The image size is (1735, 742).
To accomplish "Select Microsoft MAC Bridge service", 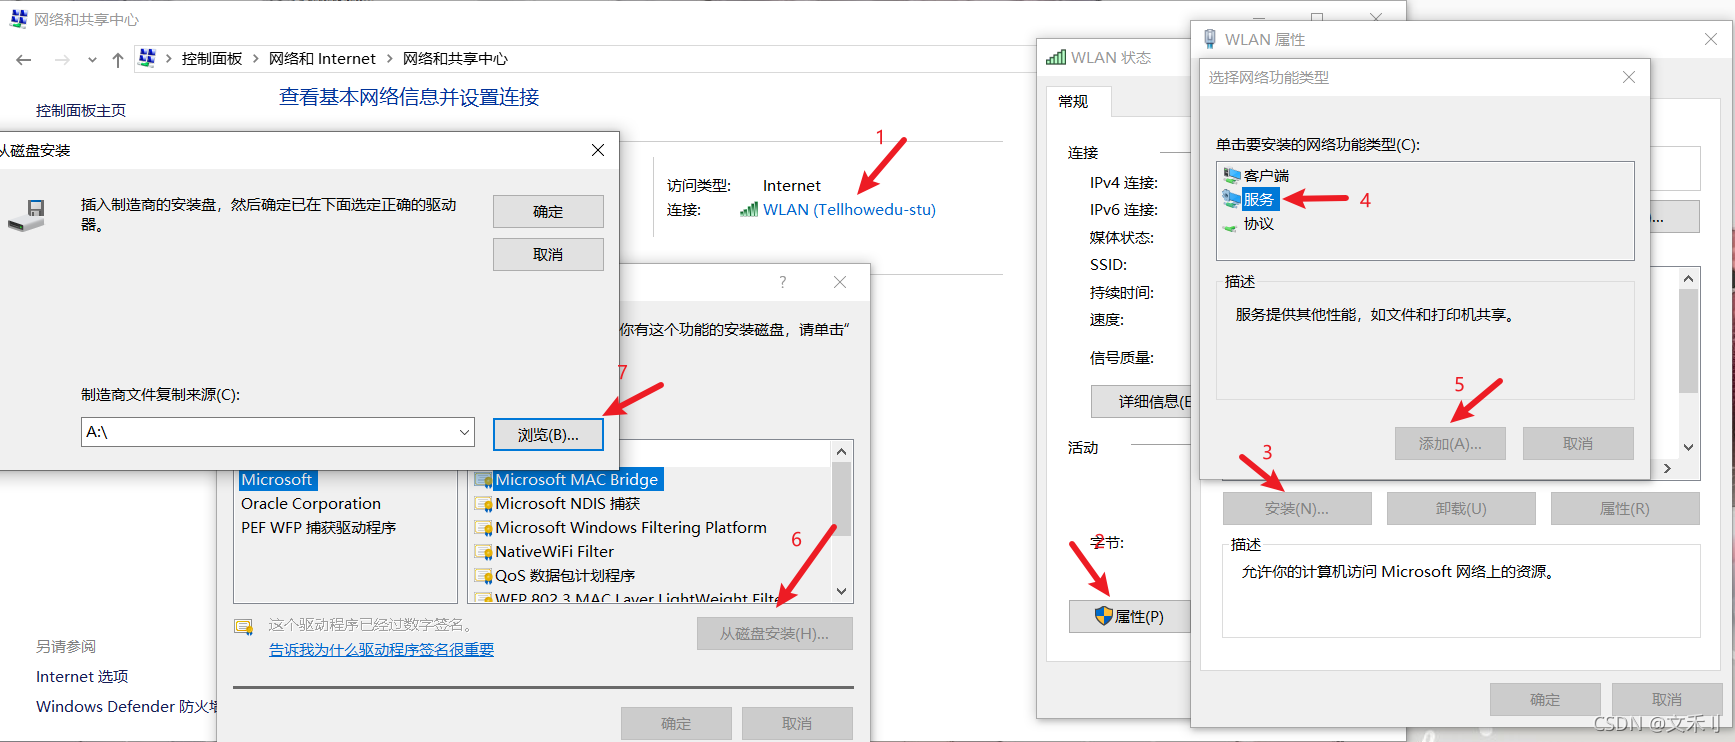I will pos(576,480).
